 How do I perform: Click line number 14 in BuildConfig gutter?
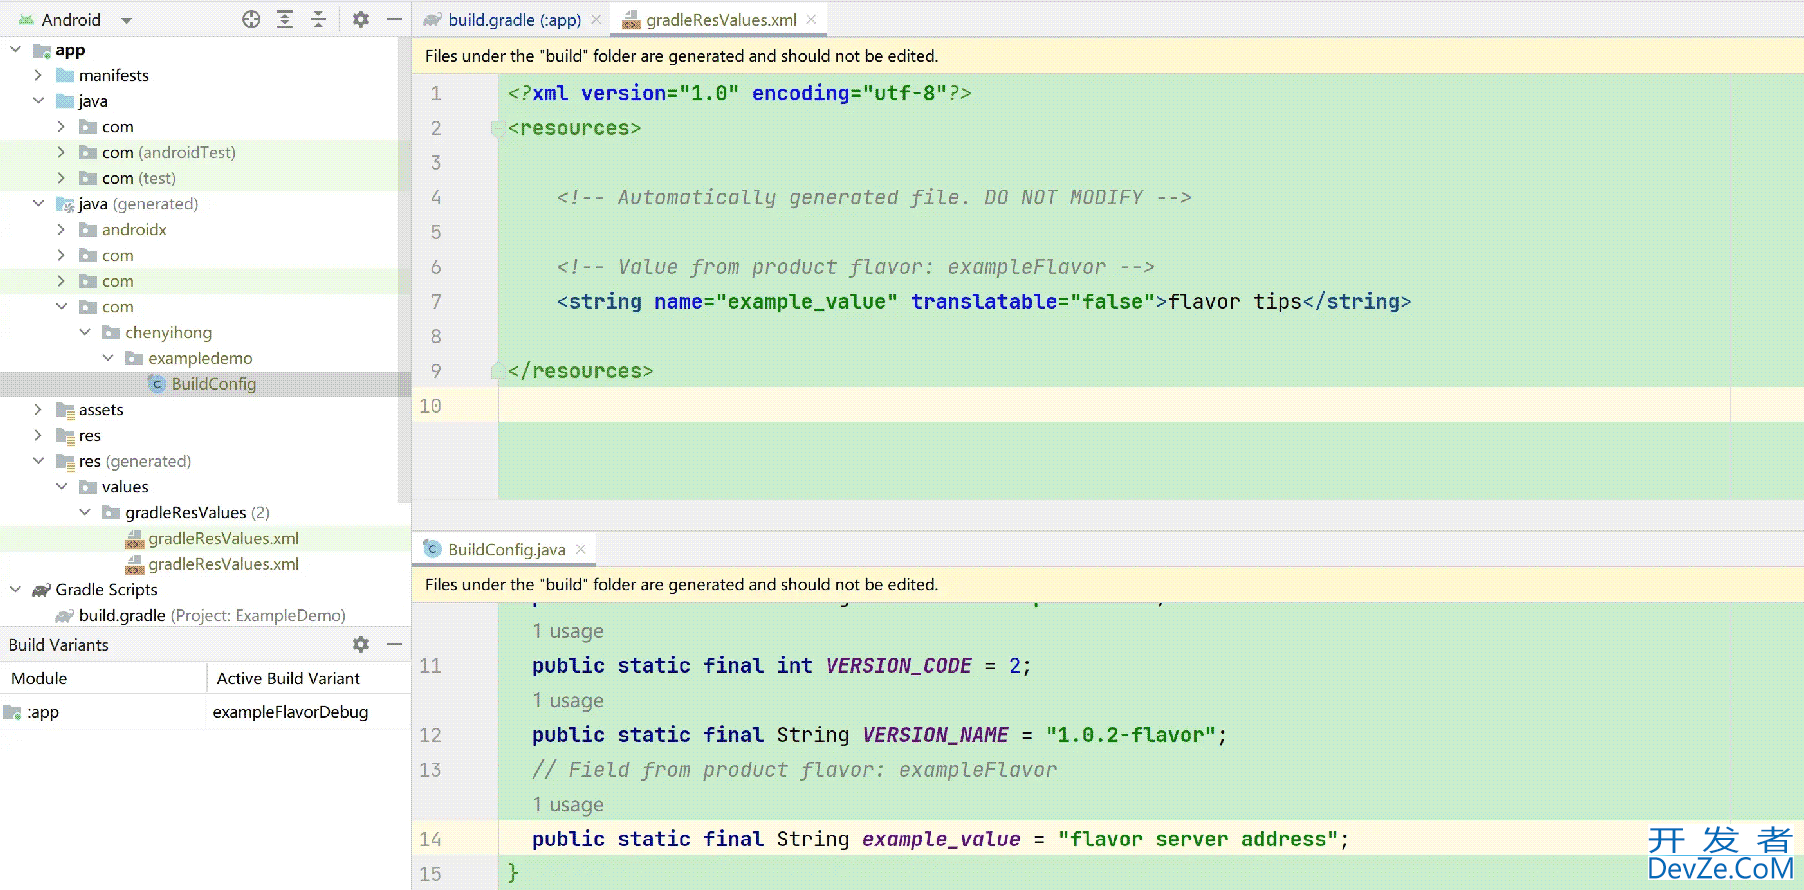[430, 839]
